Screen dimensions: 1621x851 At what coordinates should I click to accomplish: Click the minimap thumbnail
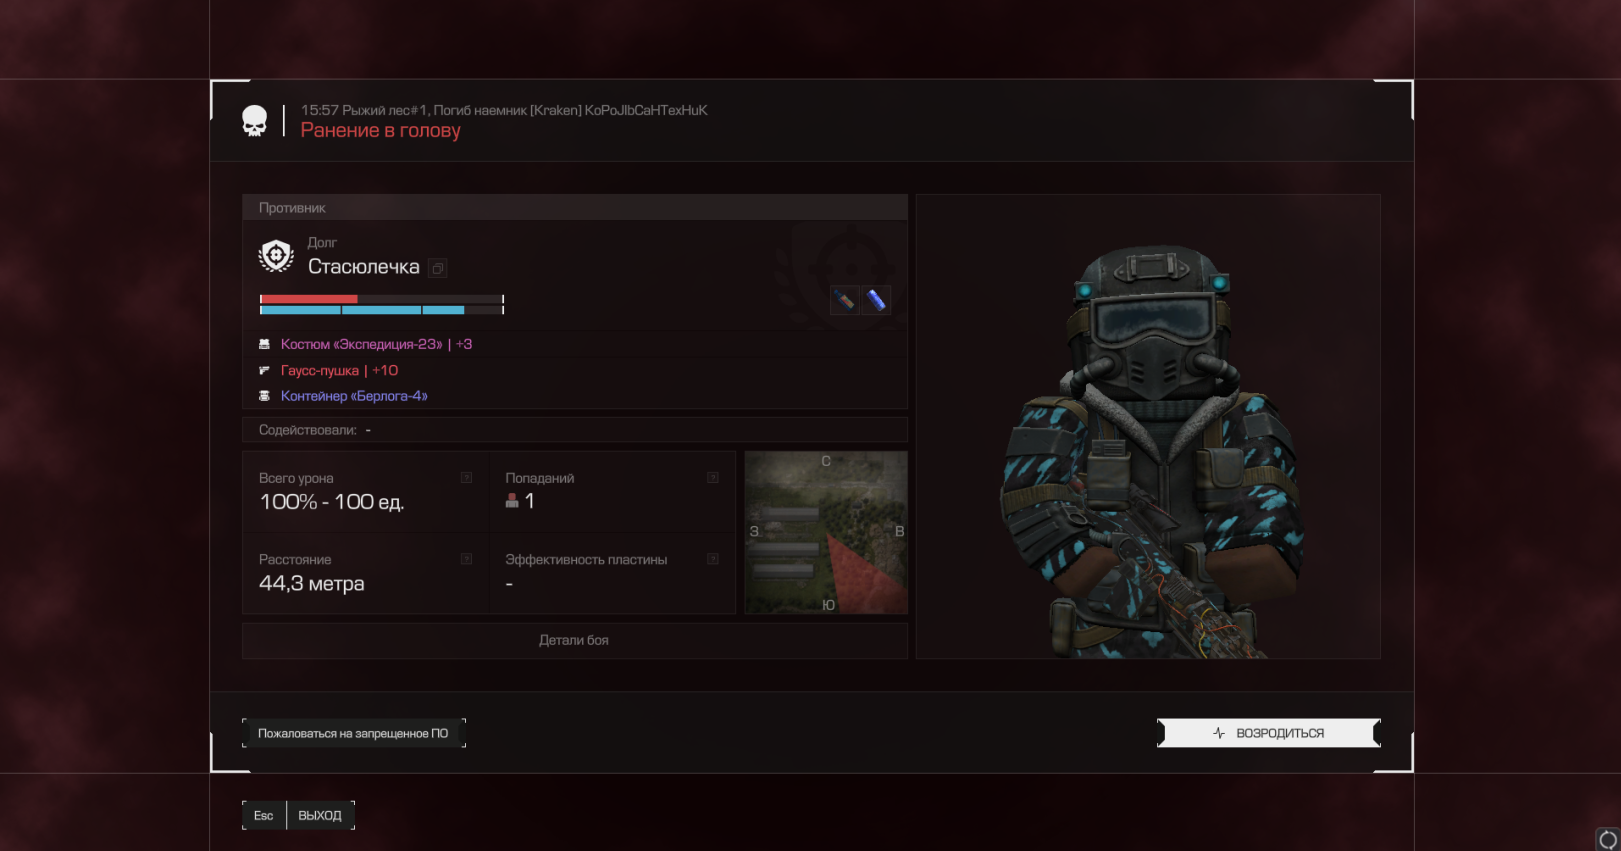click(826, 532)
